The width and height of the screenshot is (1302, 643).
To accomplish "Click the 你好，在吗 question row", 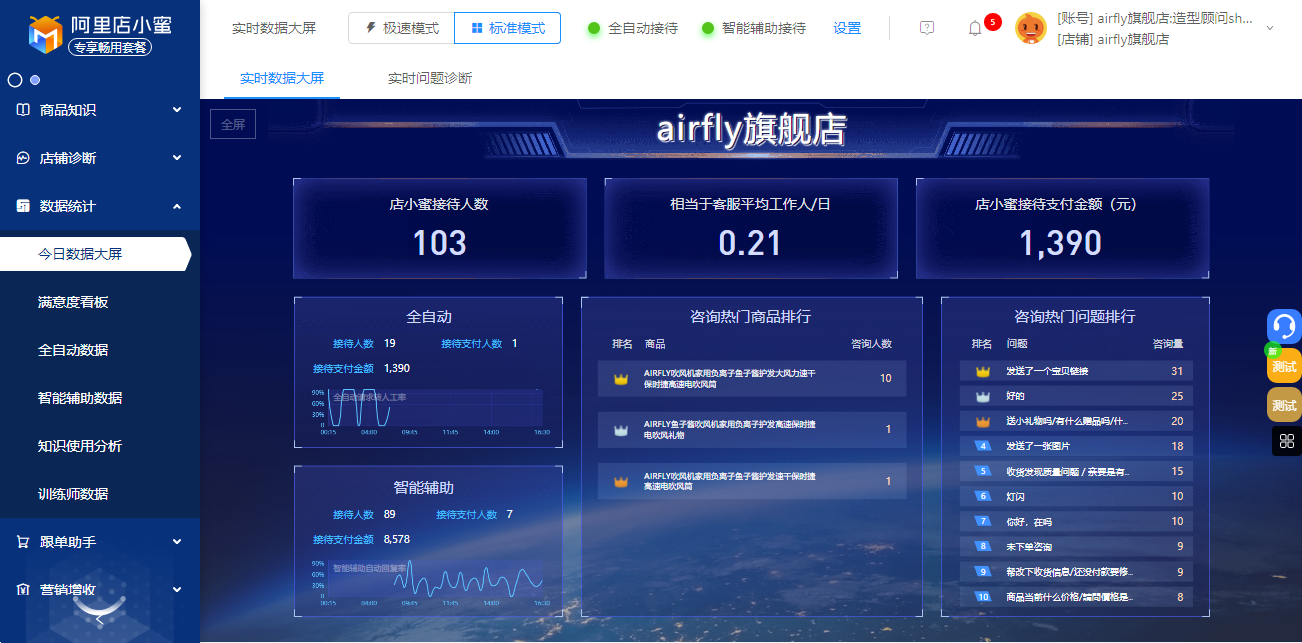I will 1076,521.
